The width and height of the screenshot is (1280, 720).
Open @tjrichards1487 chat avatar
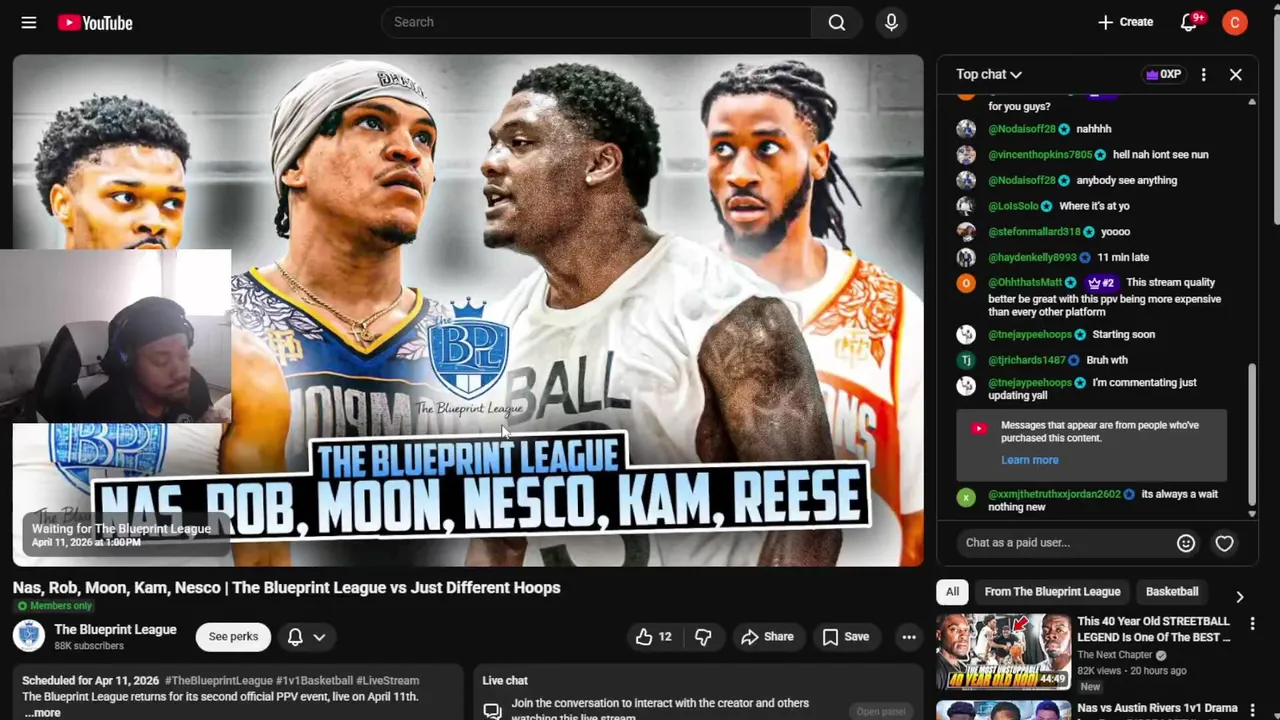tap(966, 360)
